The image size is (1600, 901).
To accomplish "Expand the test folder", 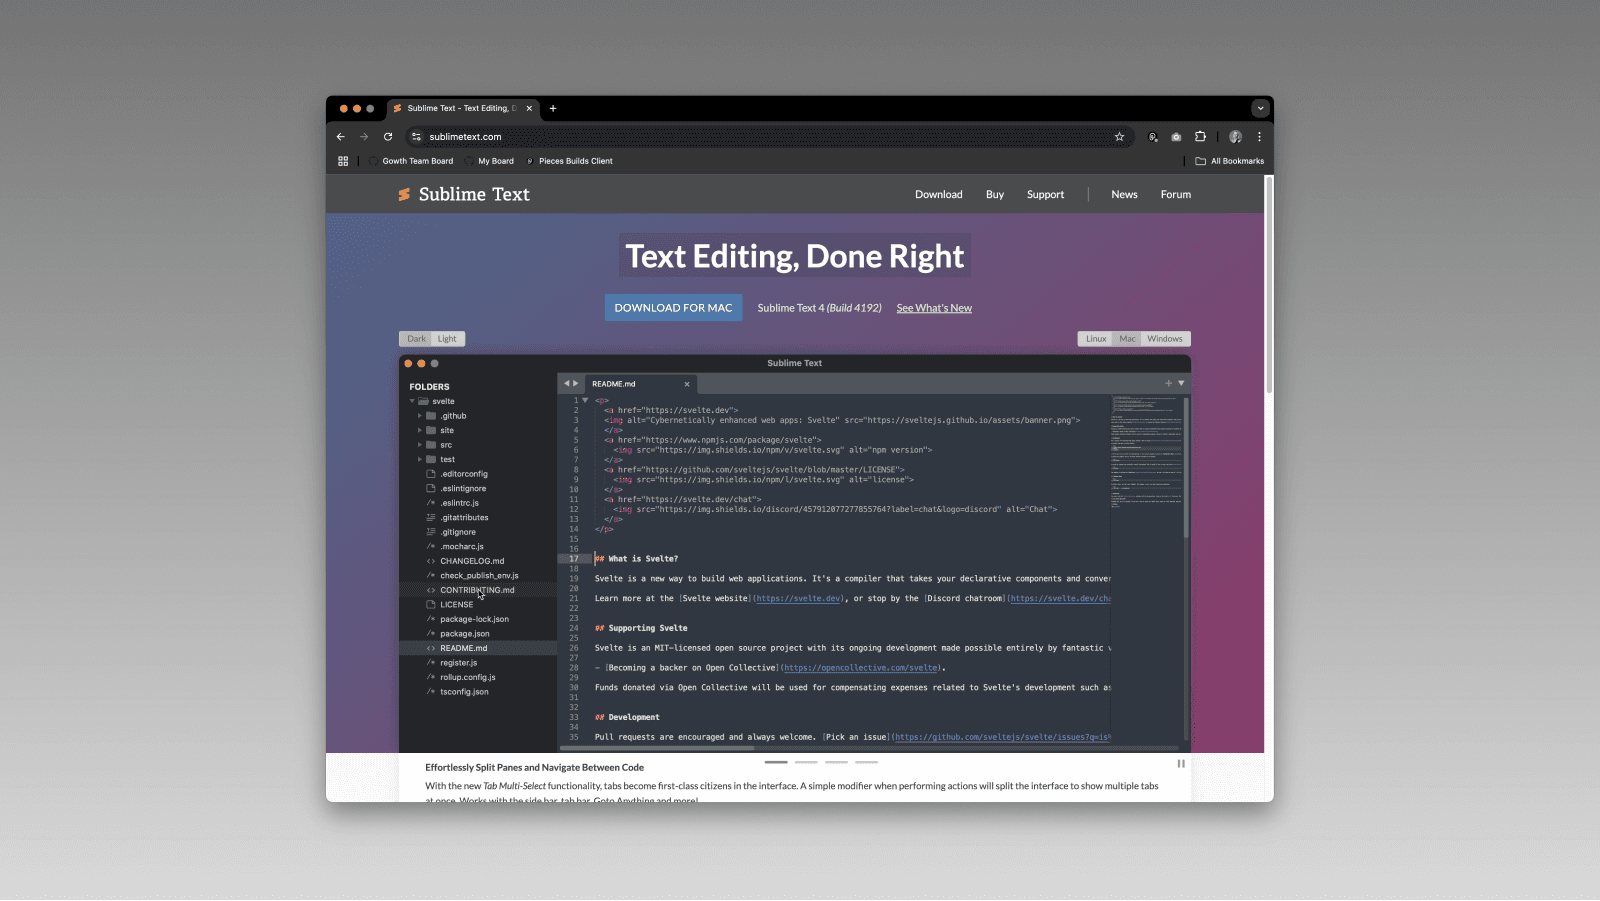I will (x=420, y=459).
